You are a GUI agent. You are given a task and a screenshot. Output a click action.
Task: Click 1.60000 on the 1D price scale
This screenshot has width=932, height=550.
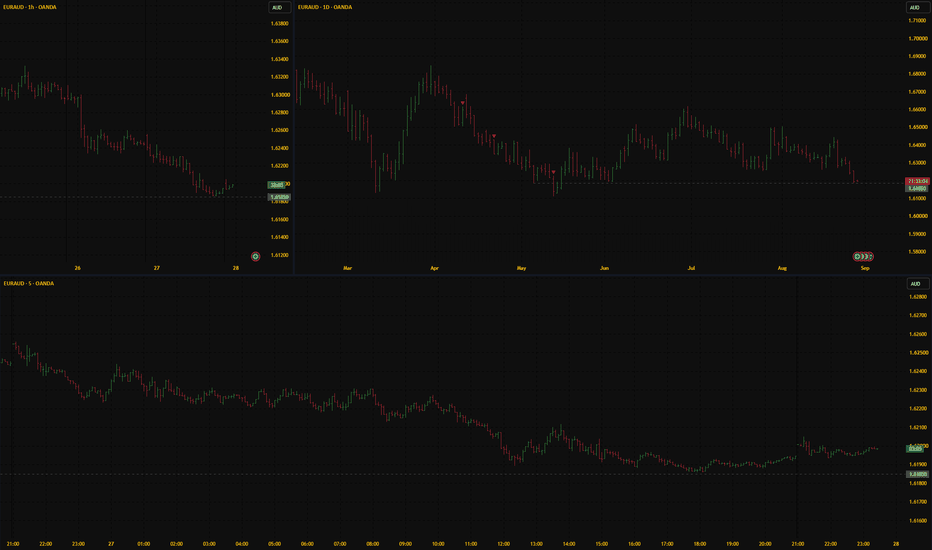[917, 216]
